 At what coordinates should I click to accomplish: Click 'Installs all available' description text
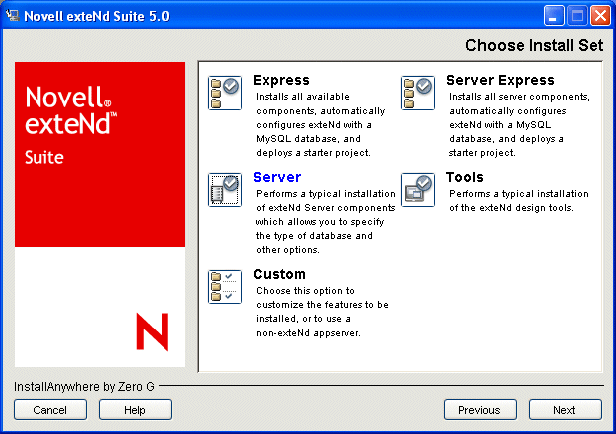pos(302,97)
